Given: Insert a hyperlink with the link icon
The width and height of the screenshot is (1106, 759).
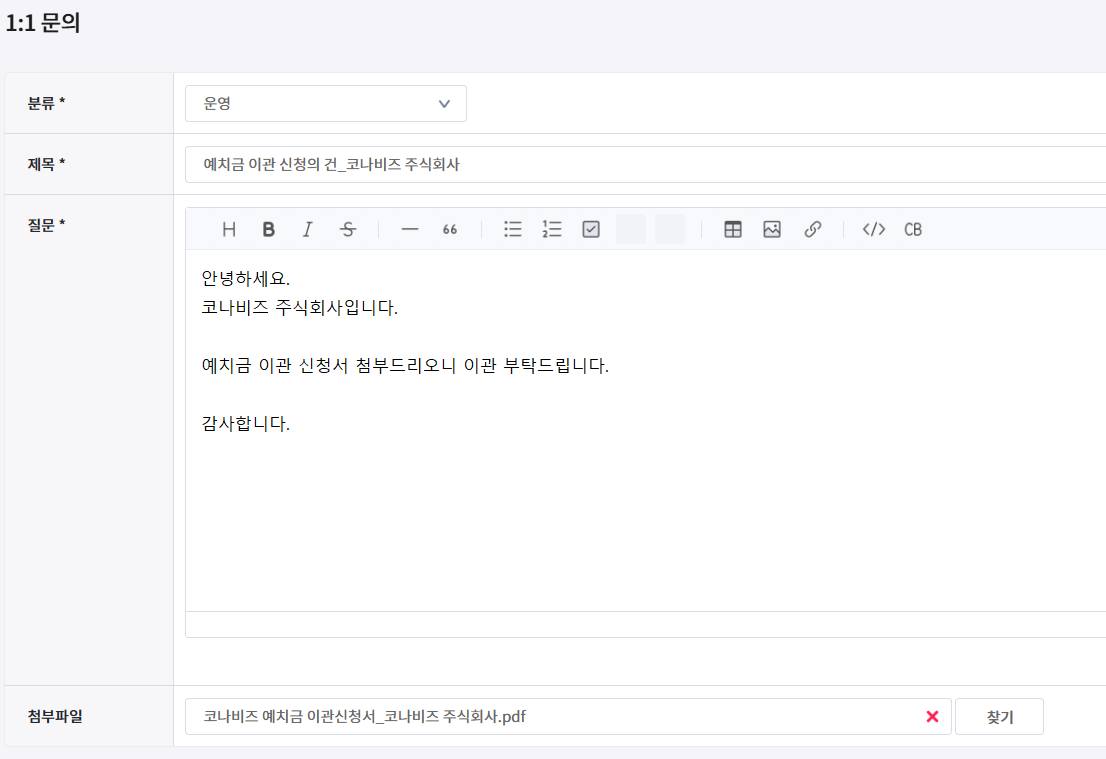Looking at the screenshot, I should click(x=813, y=229).
